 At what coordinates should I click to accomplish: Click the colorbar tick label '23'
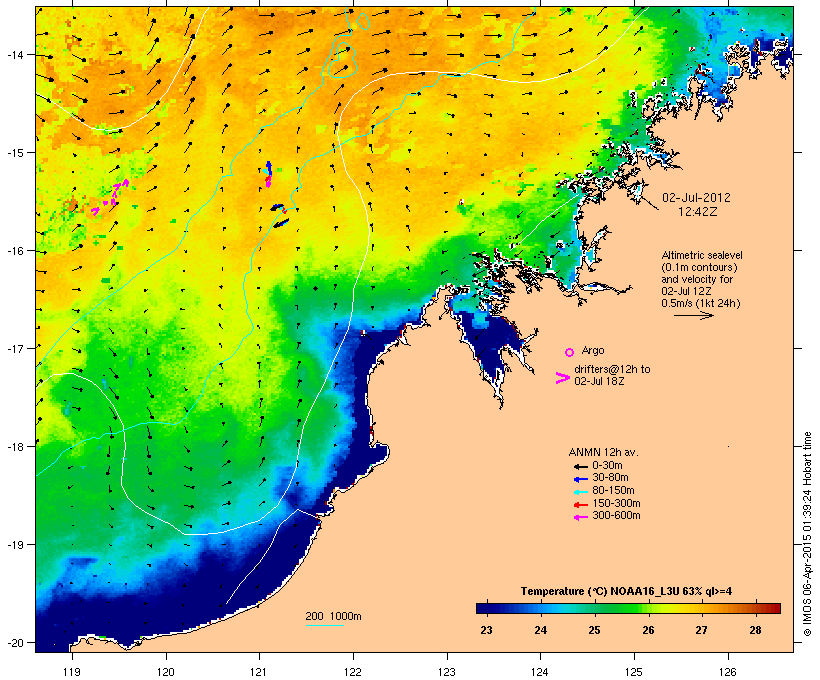point(486,630)
